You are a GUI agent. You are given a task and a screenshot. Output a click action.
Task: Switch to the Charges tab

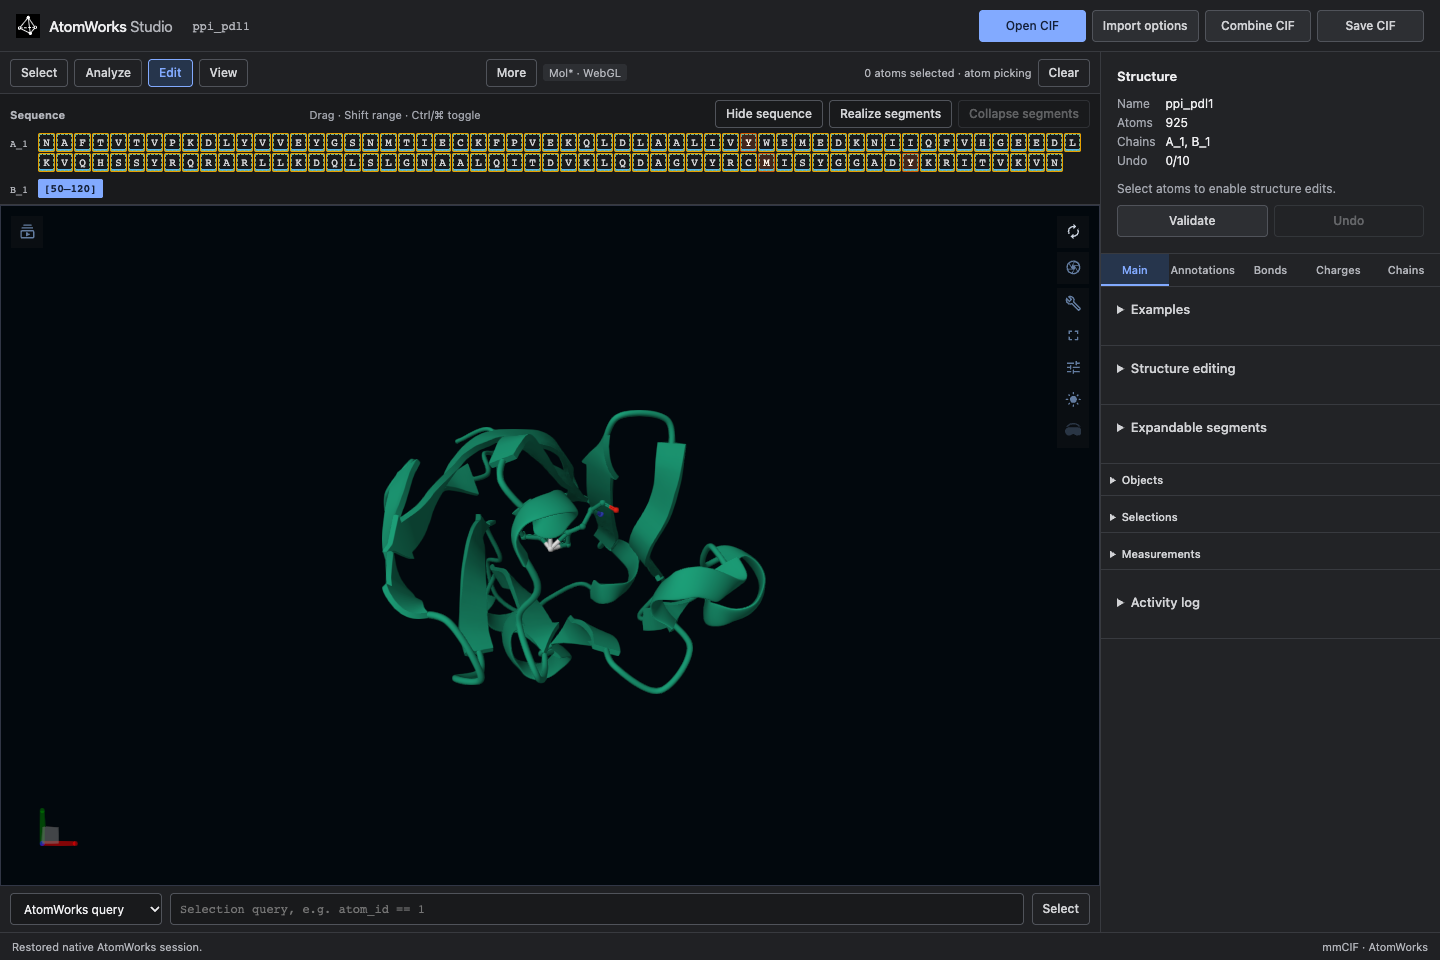point(1338,270)
